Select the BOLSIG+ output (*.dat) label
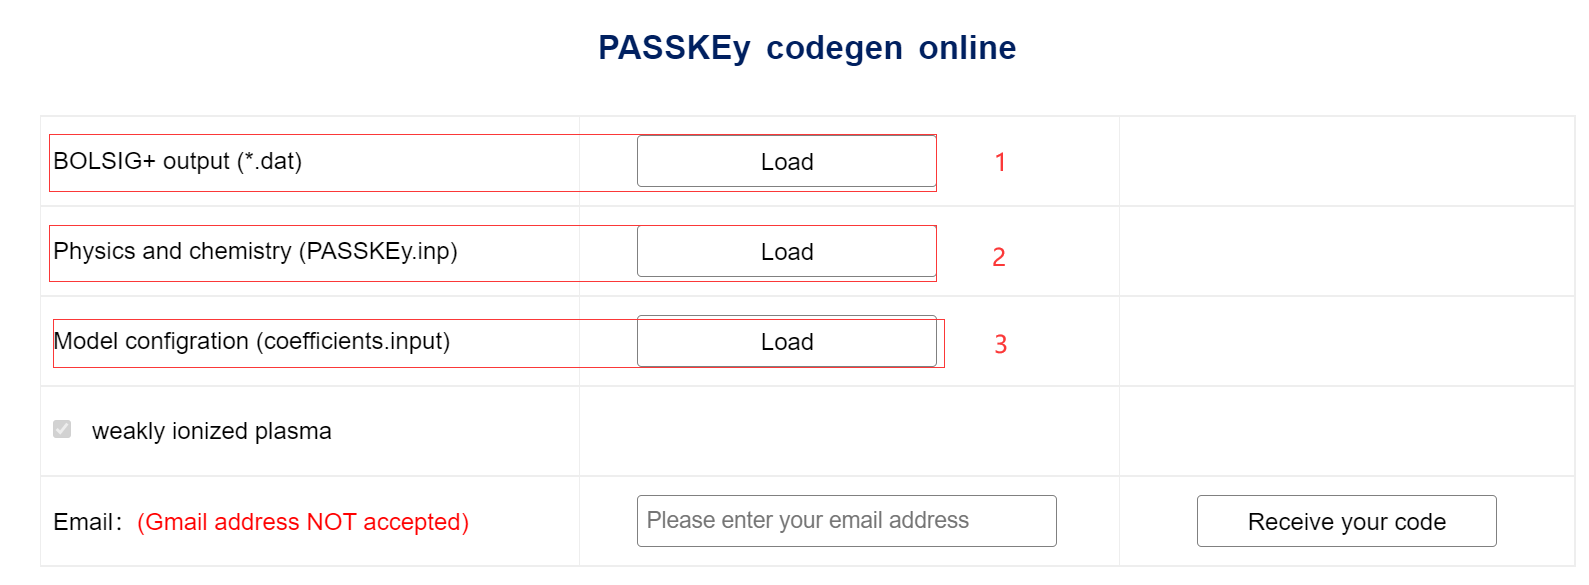The height and width of the screenshot is (585, 1589). [178, 160]
